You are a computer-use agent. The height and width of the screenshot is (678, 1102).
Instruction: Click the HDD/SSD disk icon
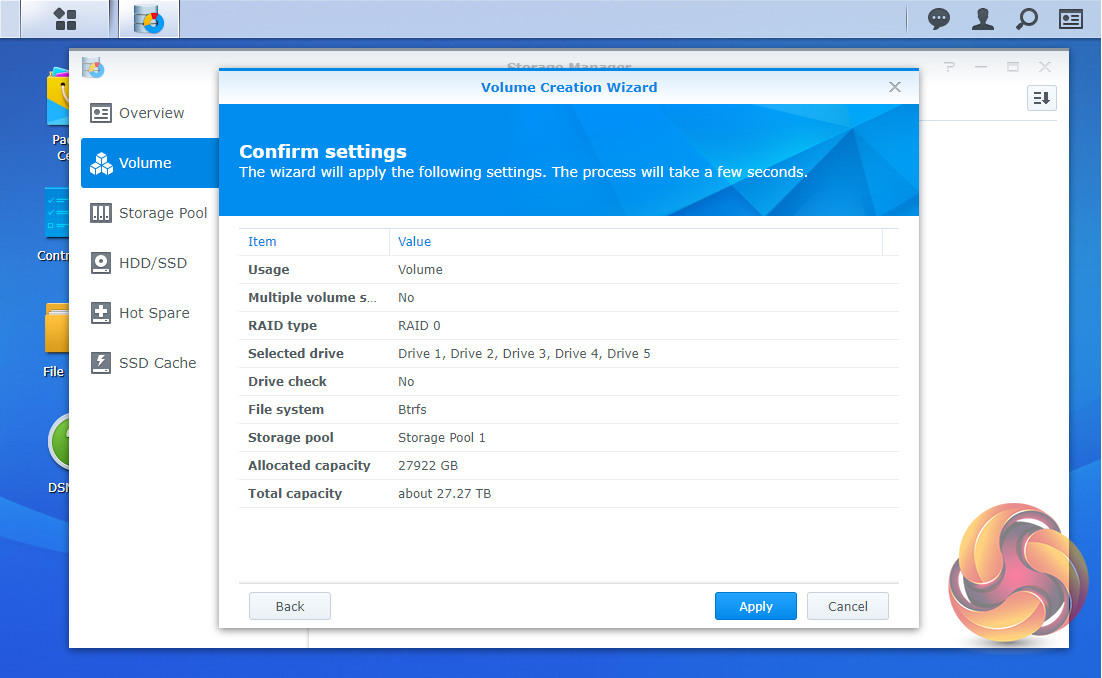pos(101,263)
